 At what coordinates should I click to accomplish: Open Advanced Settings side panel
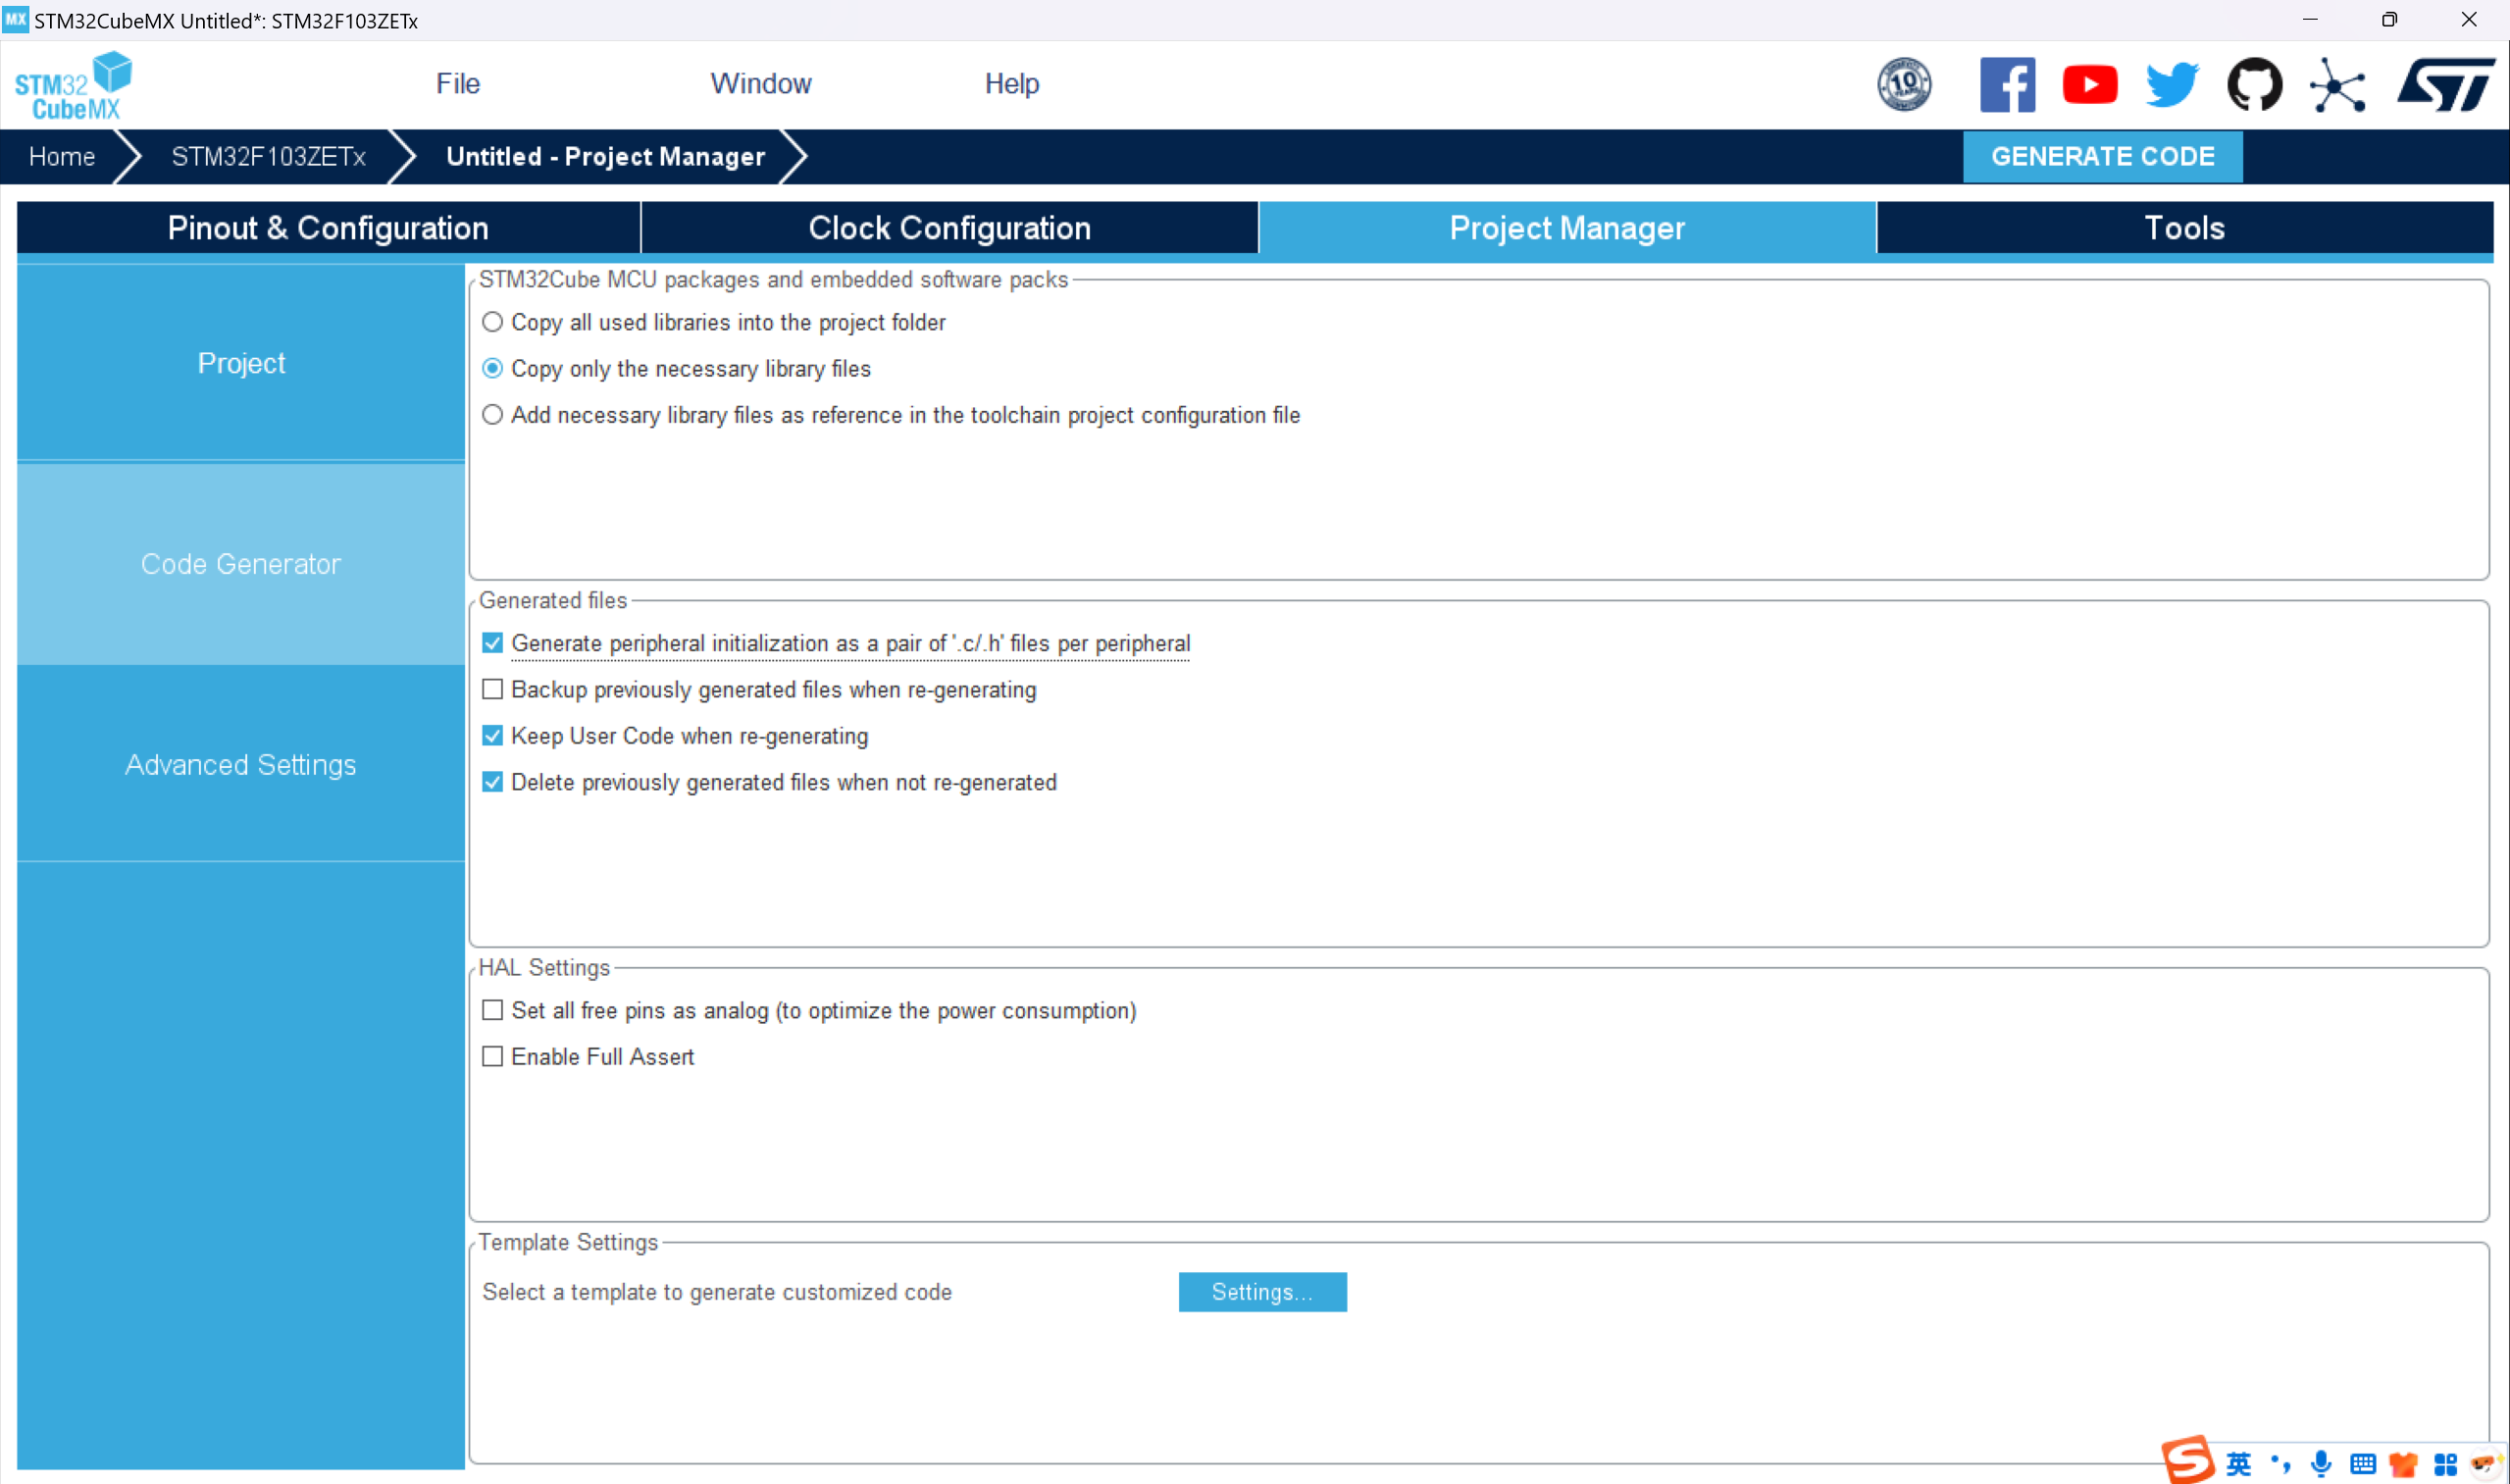click(240, 764)
